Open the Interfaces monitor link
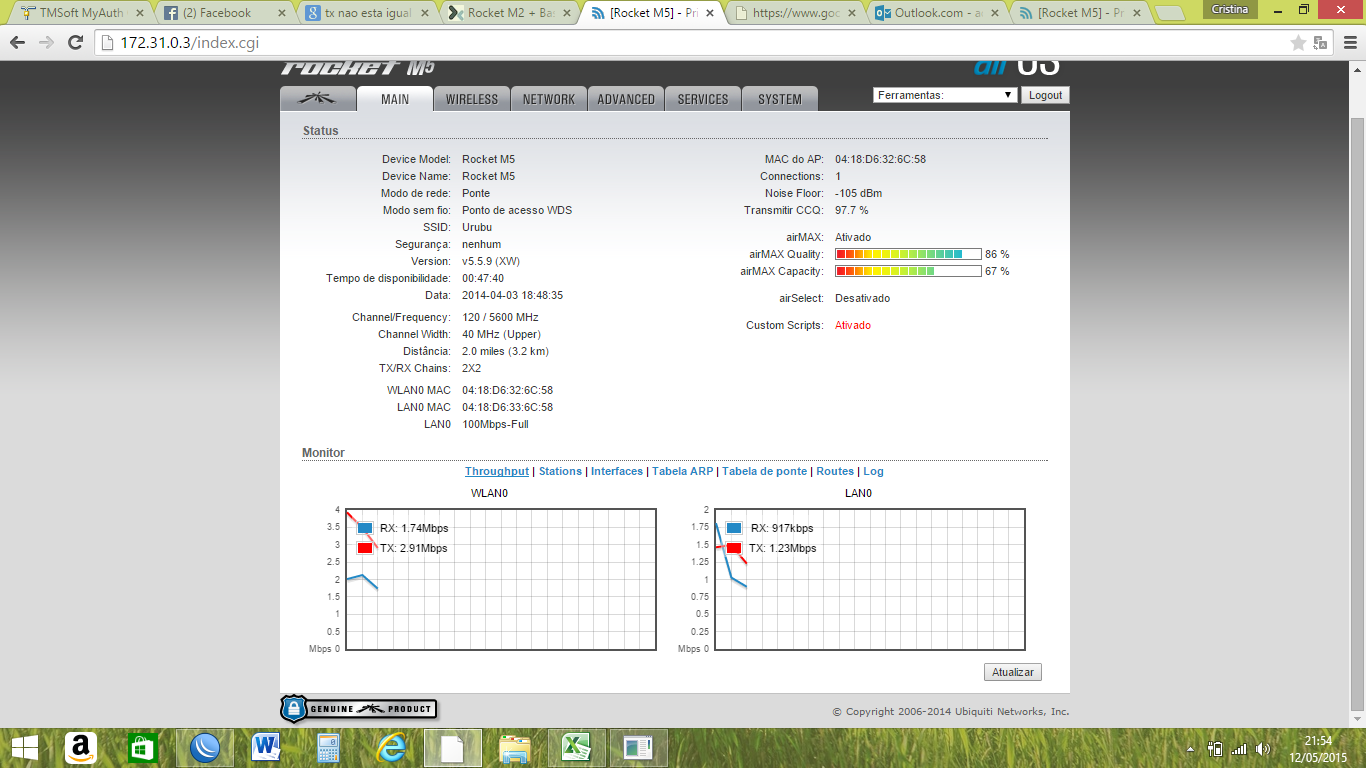Screen dimensions: 1366x768 coord(617,471)
